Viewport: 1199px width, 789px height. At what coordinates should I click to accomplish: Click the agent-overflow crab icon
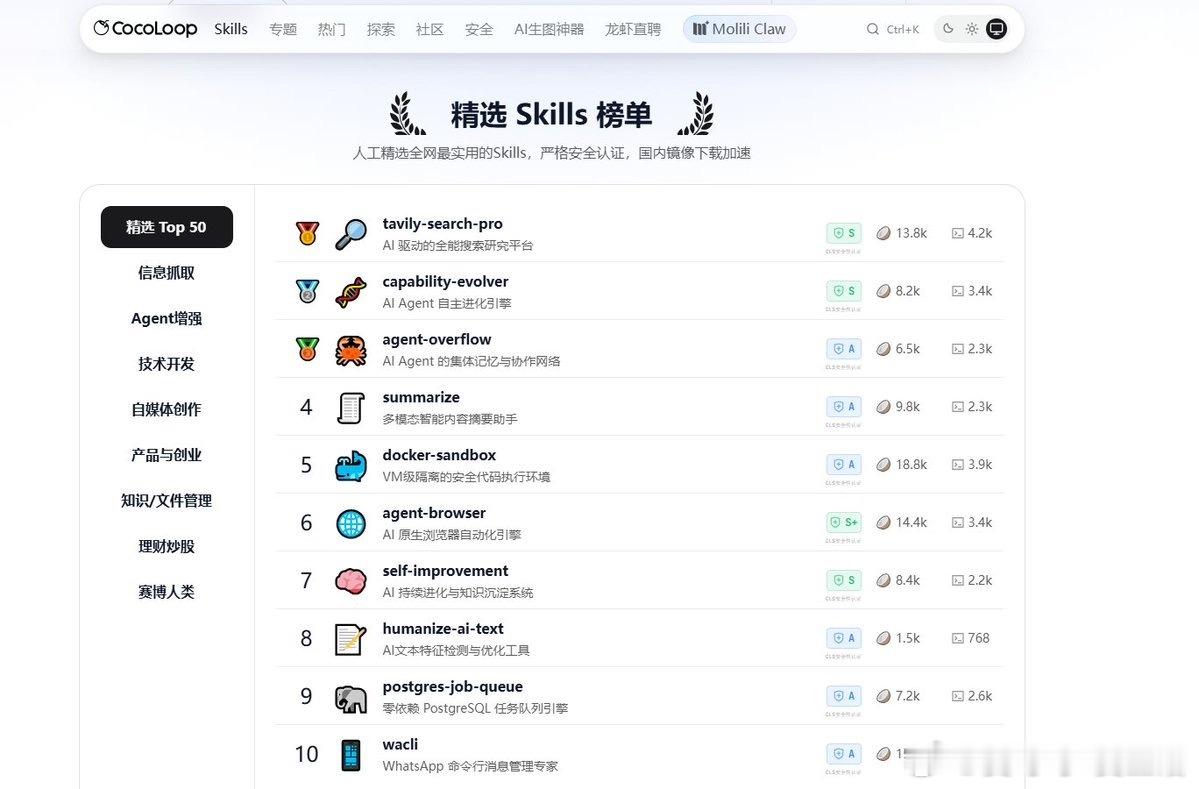(351, 350)
